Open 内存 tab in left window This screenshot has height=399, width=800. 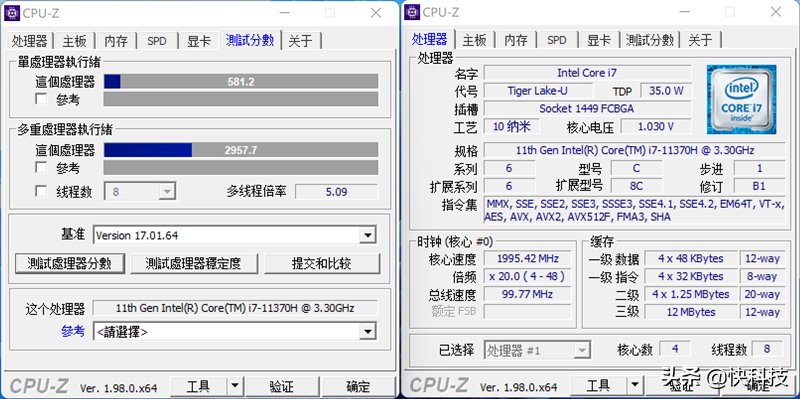[116, 41]
